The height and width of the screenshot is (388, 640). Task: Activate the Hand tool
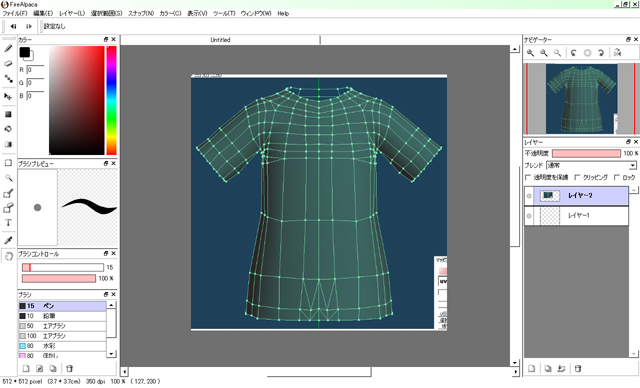8,256
